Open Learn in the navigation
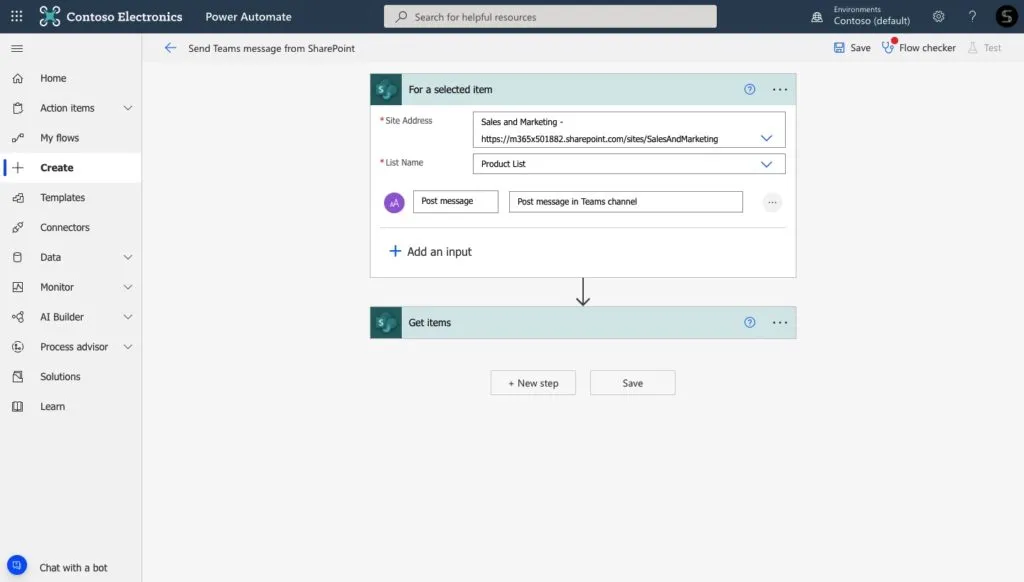1024x582 pixels. coord(52,406)
